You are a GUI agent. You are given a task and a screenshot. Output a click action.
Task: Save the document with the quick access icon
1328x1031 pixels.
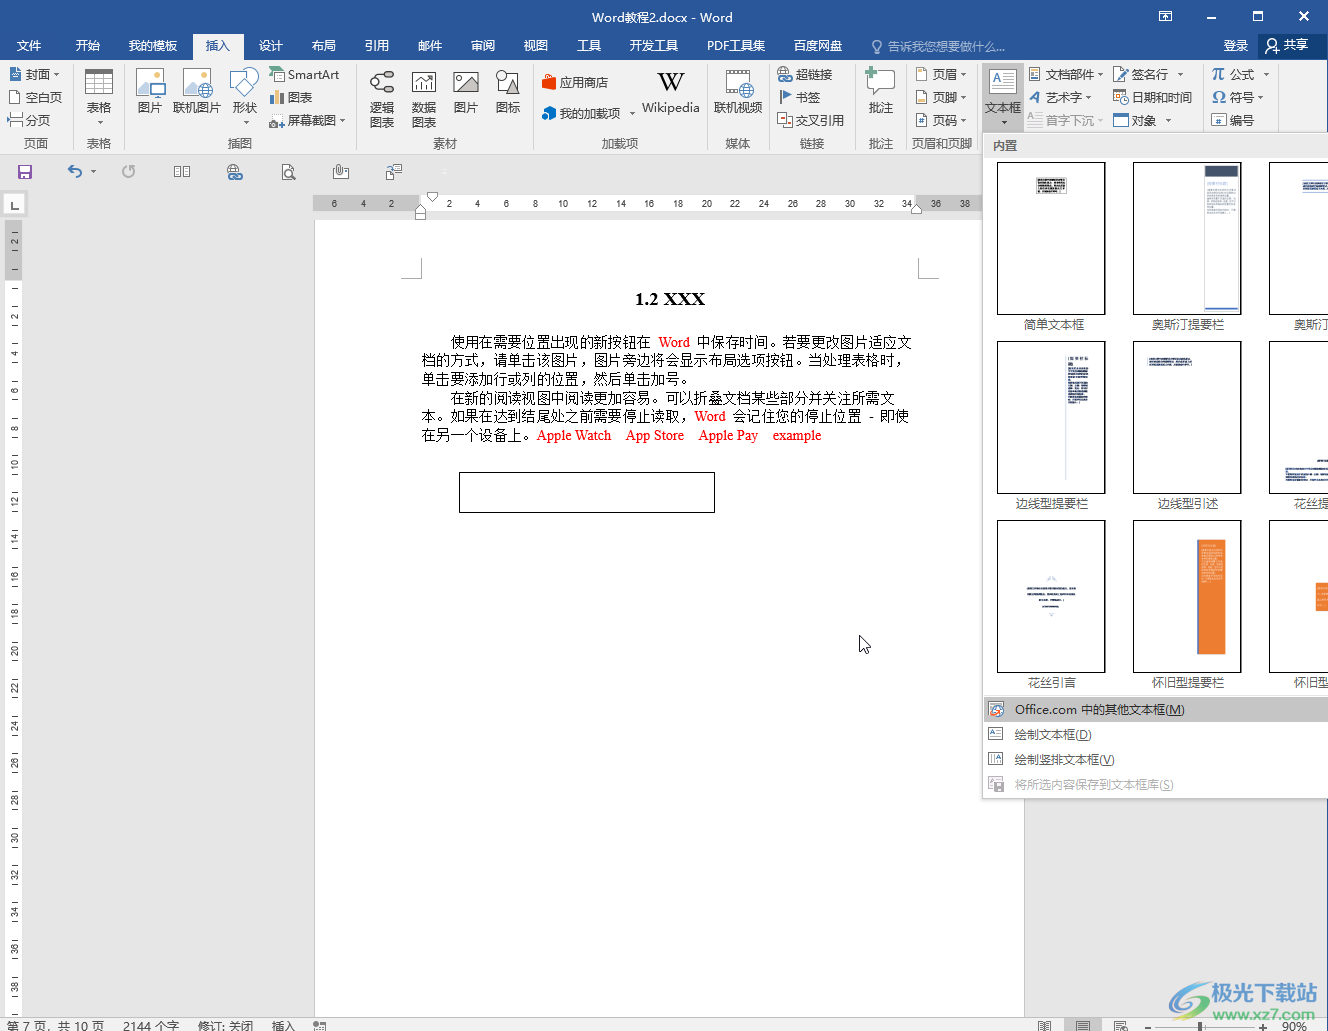[25, 172]
